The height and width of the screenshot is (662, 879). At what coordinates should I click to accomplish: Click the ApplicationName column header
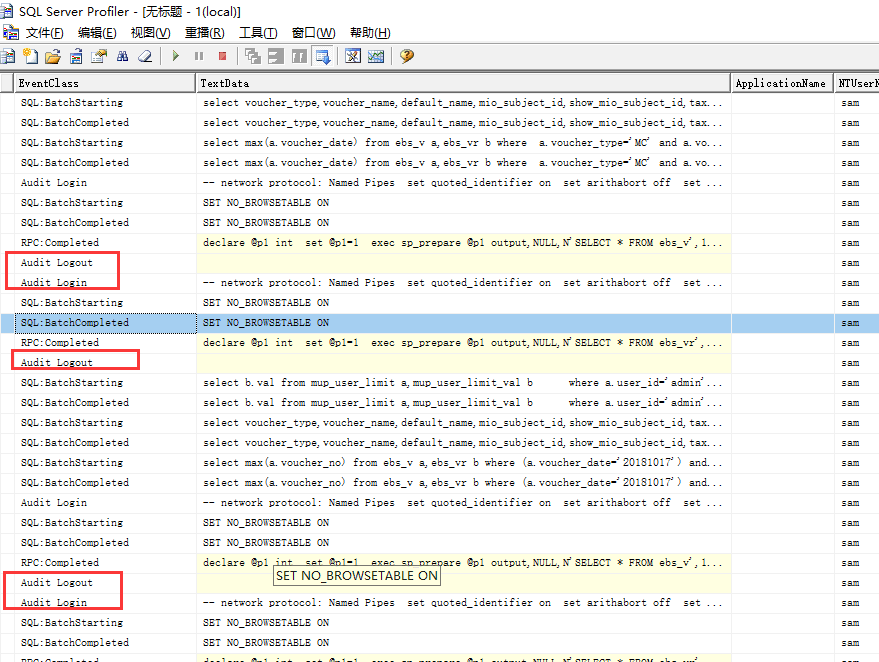(780, 83)
